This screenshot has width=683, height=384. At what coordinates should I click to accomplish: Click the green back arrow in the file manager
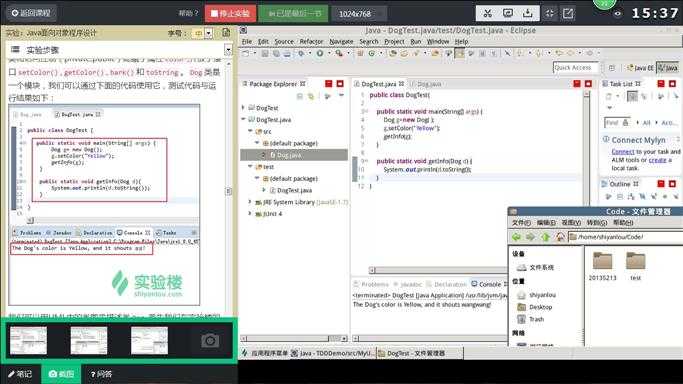pos(517,237)
